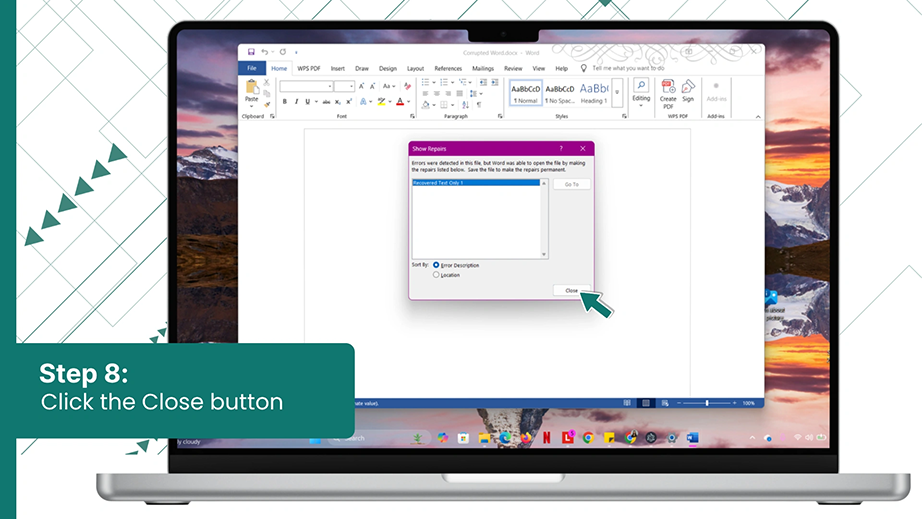This screenshot has height=519, width=922.
Task: Switch to the Review tab
Action: coord(513,69)
